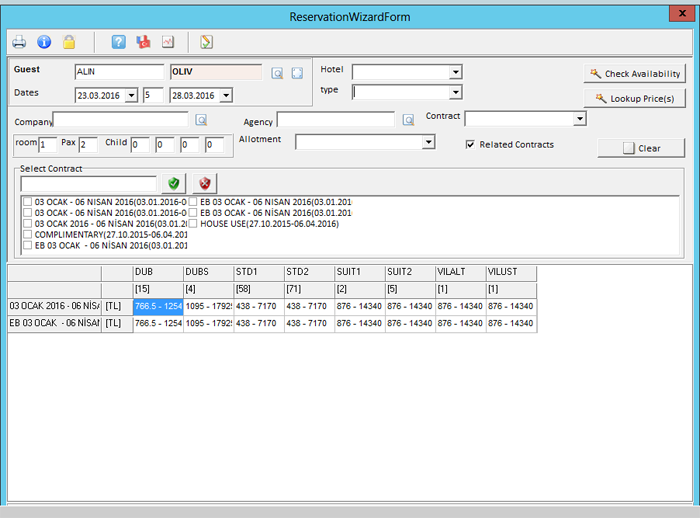Click the printer icon in the toolbar

(19, 42)
